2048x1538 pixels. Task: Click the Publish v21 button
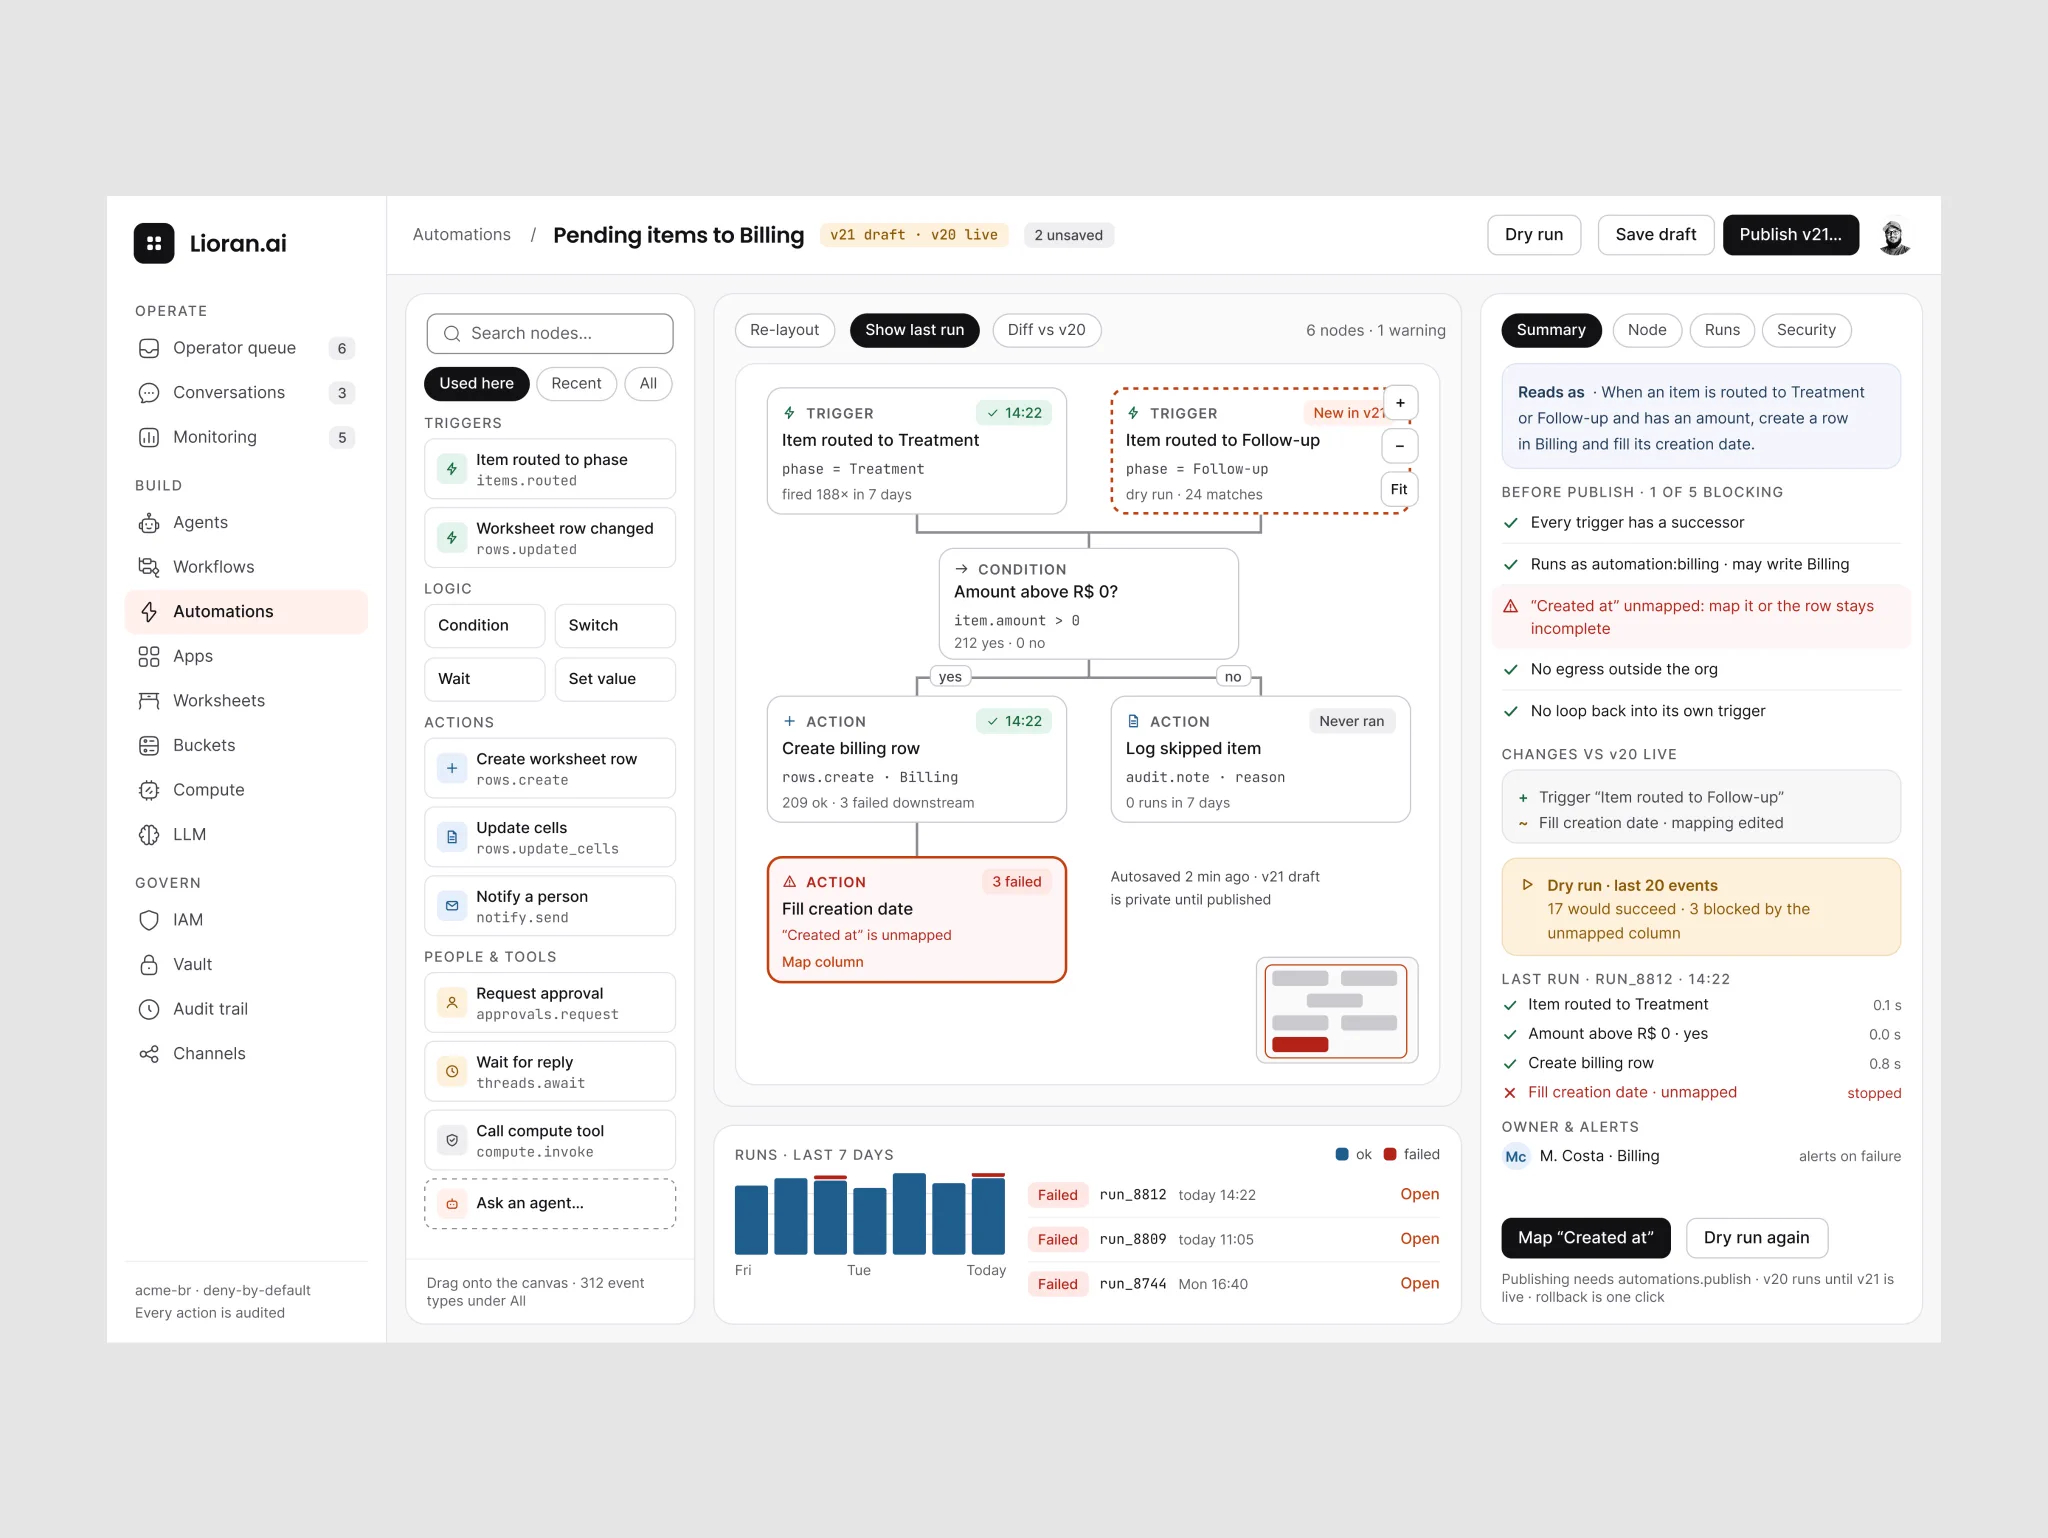[x=1790, y=235]
